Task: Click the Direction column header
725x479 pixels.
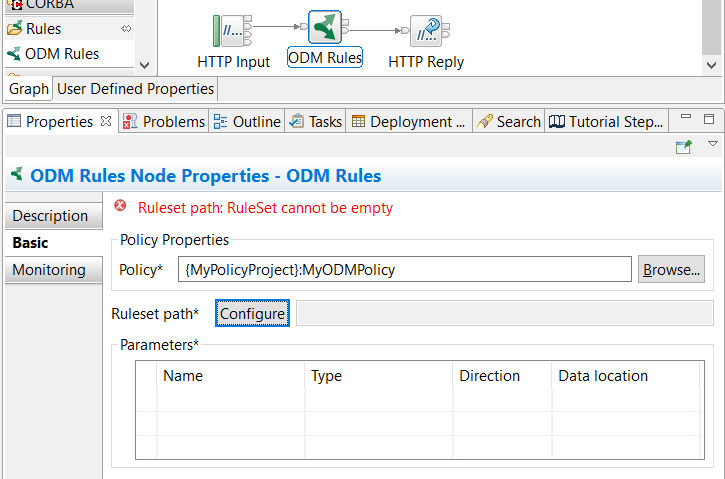Action: 502,375
